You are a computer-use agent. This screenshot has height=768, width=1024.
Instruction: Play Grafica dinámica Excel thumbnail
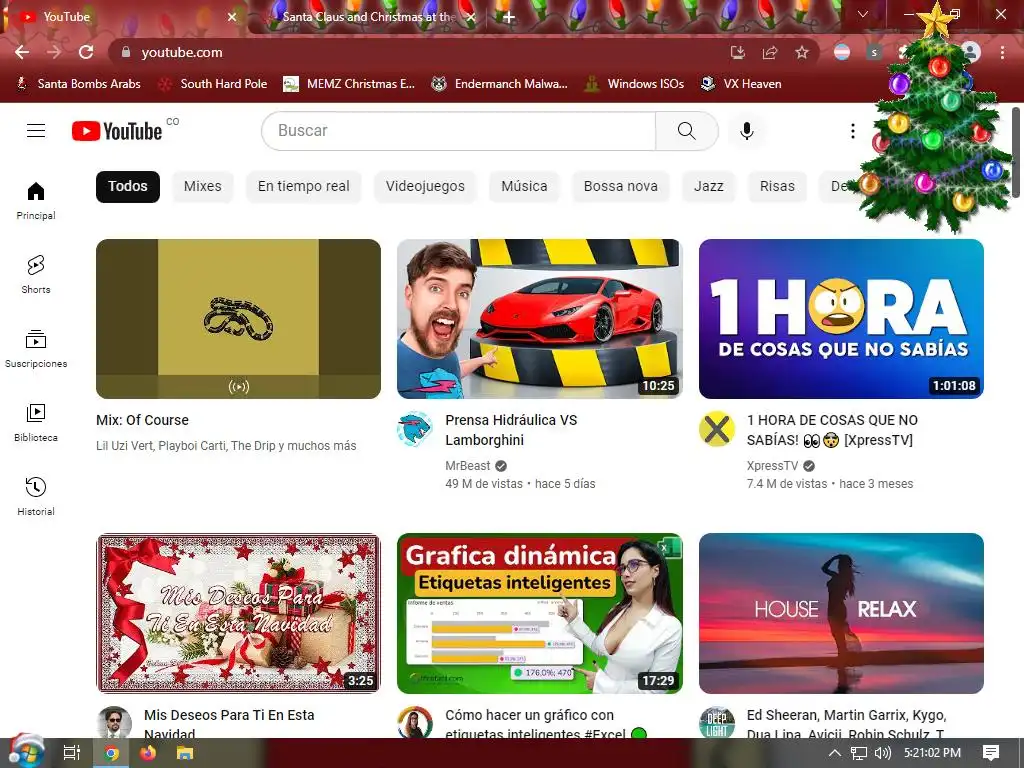(539, 613)
